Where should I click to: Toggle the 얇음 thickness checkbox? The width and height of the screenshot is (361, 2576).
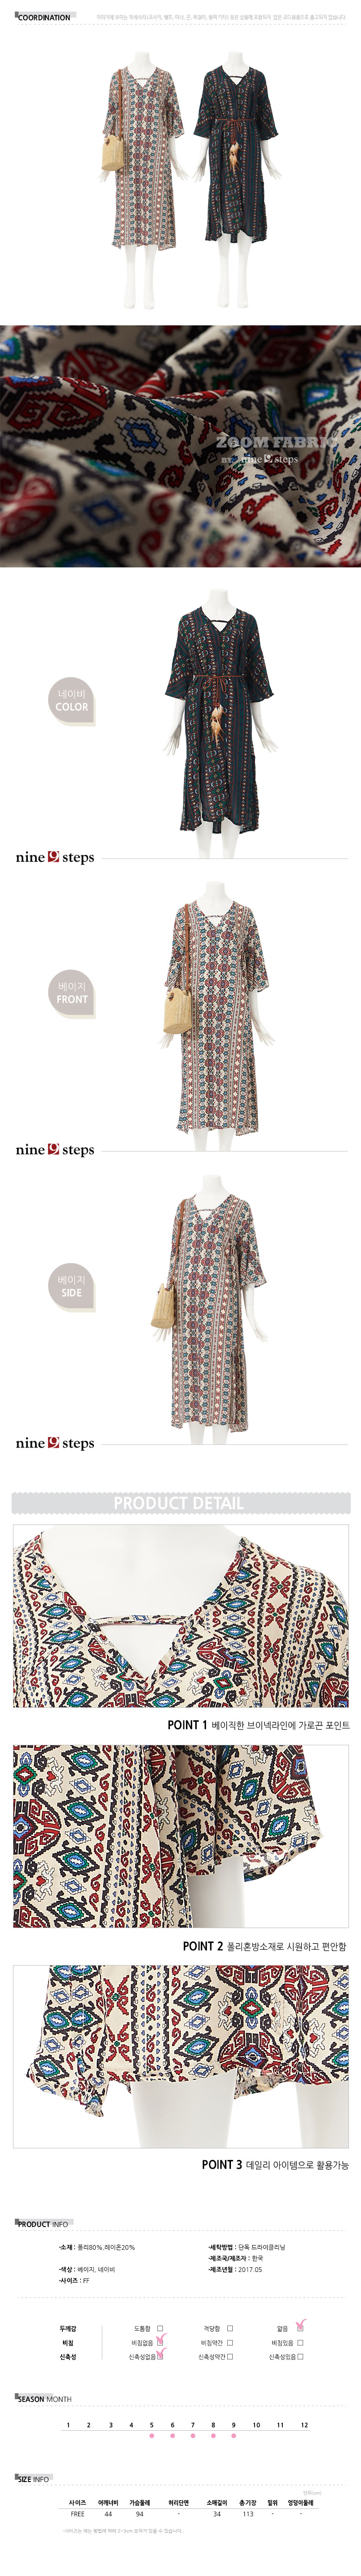(x=300, y=2328)
